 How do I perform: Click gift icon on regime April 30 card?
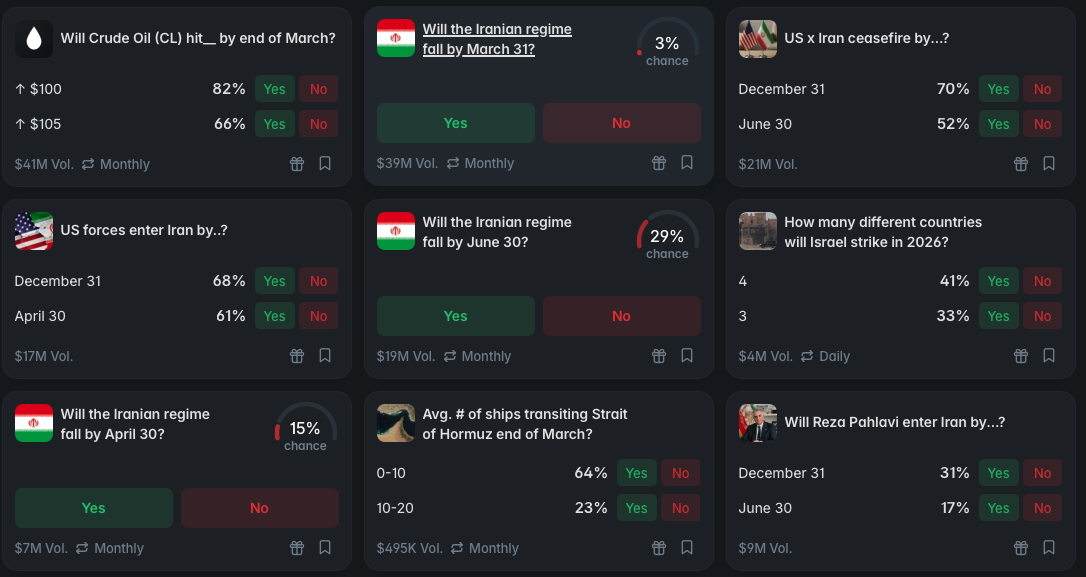coord(297,548)
